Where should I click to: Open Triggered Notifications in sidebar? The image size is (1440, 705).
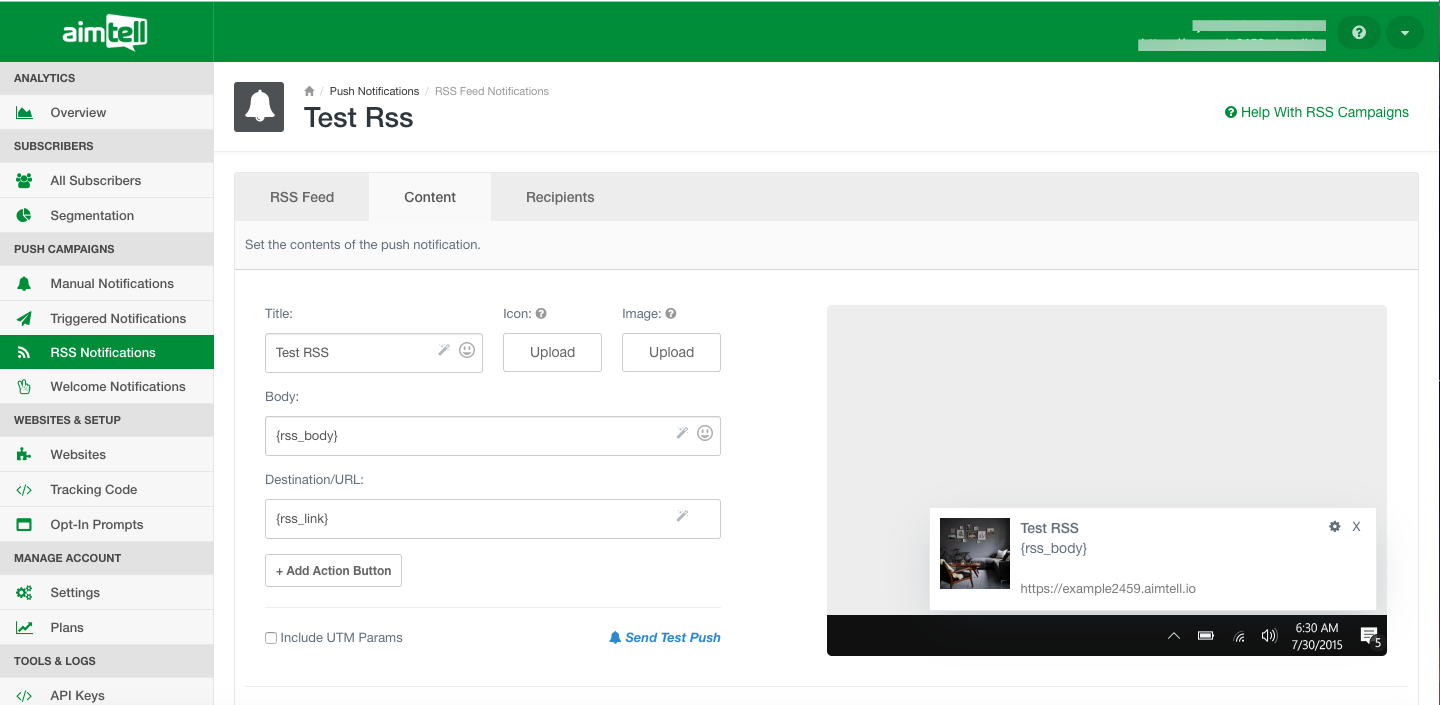118,318
